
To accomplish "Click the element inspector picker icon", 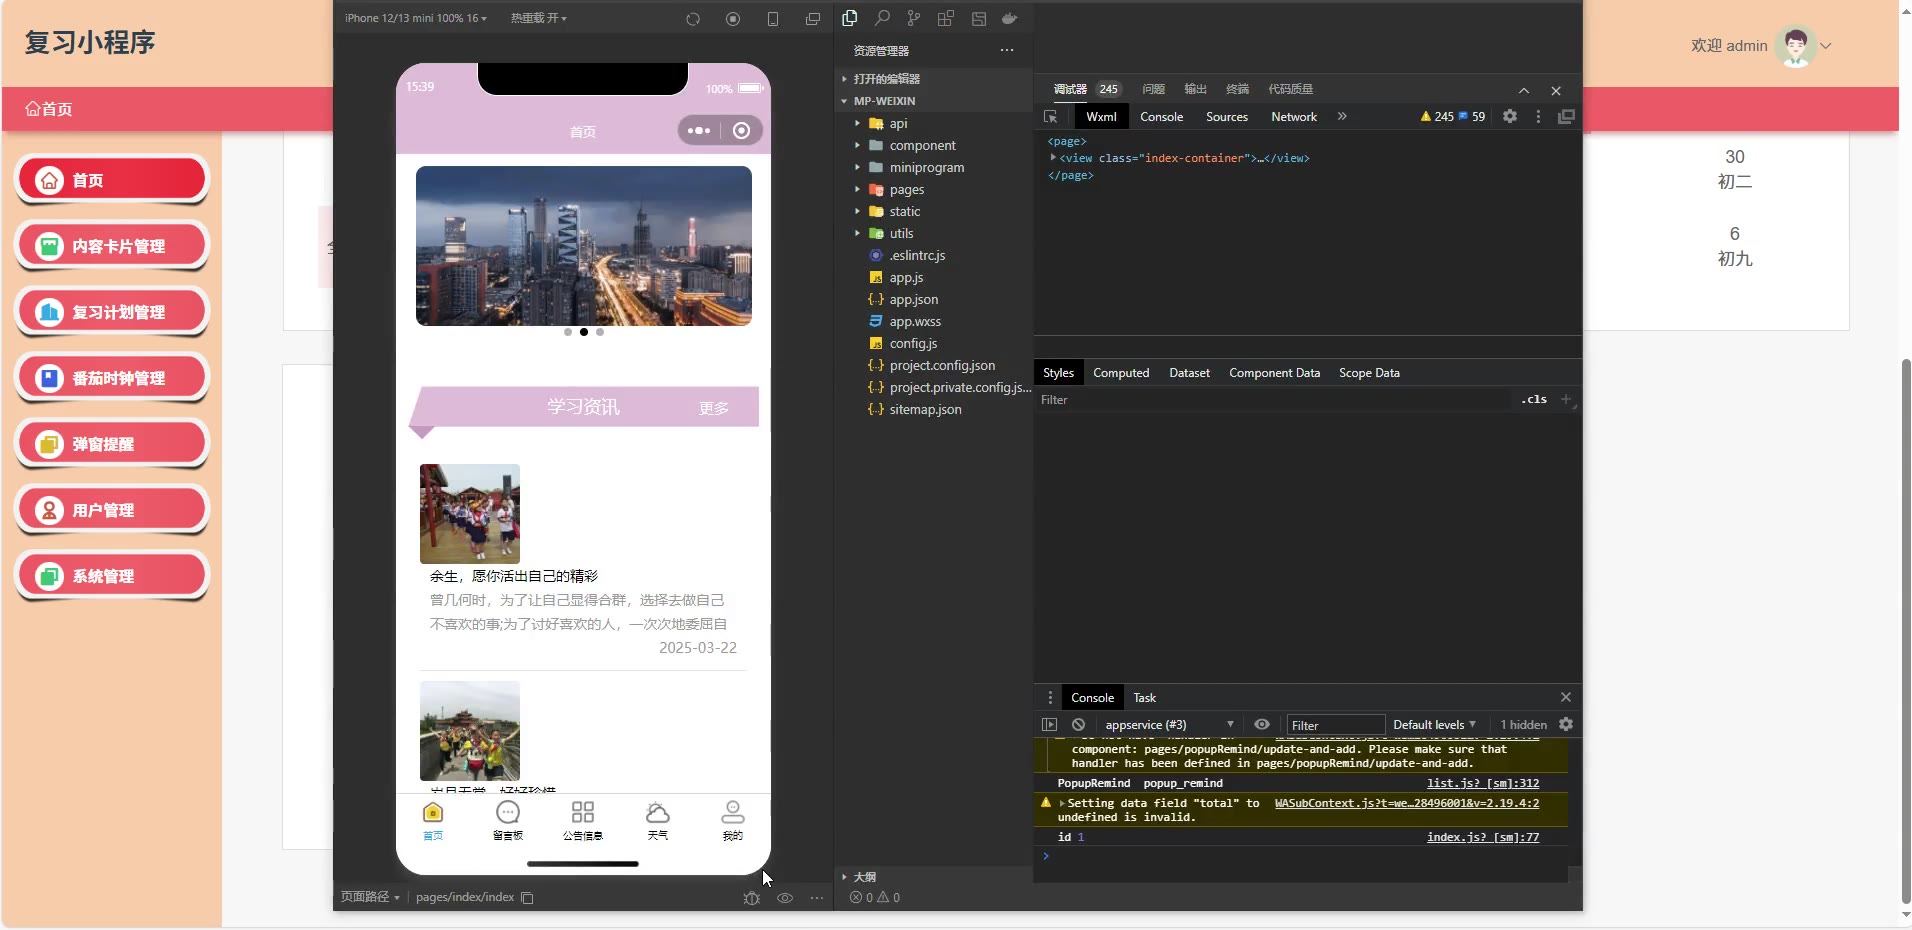I will tap(1051, 117).
